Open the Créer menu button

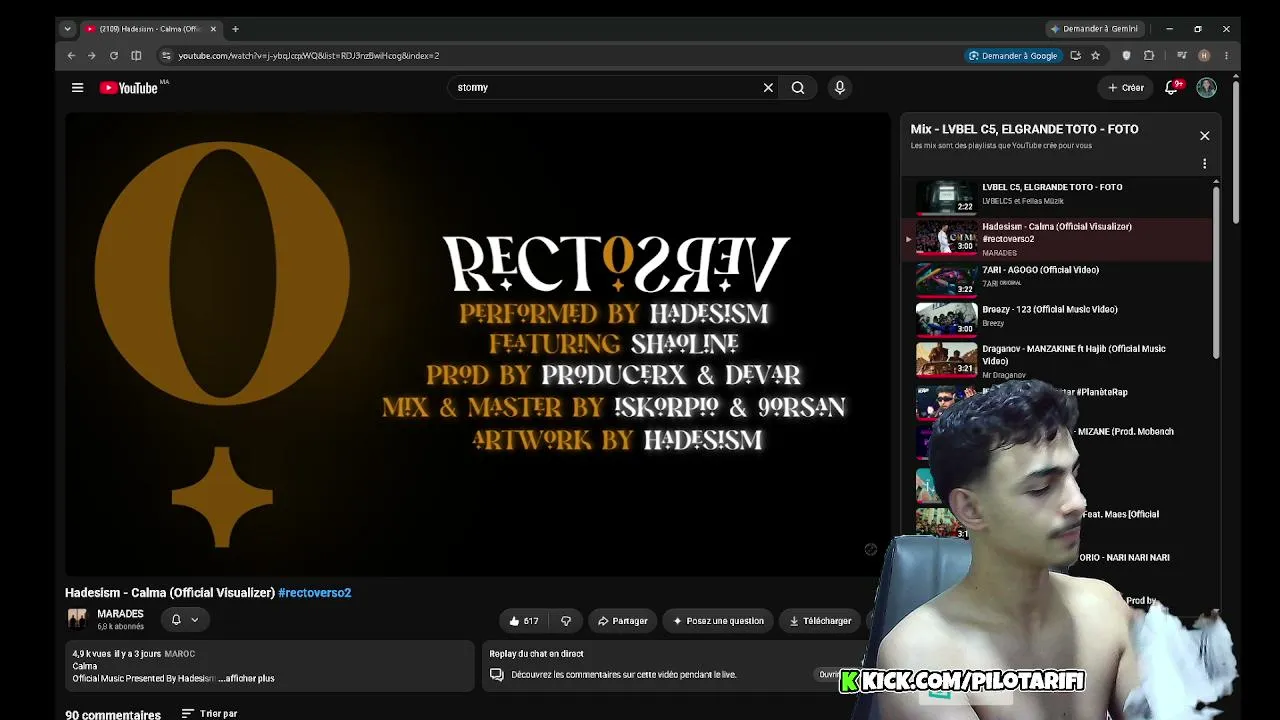1126,88
